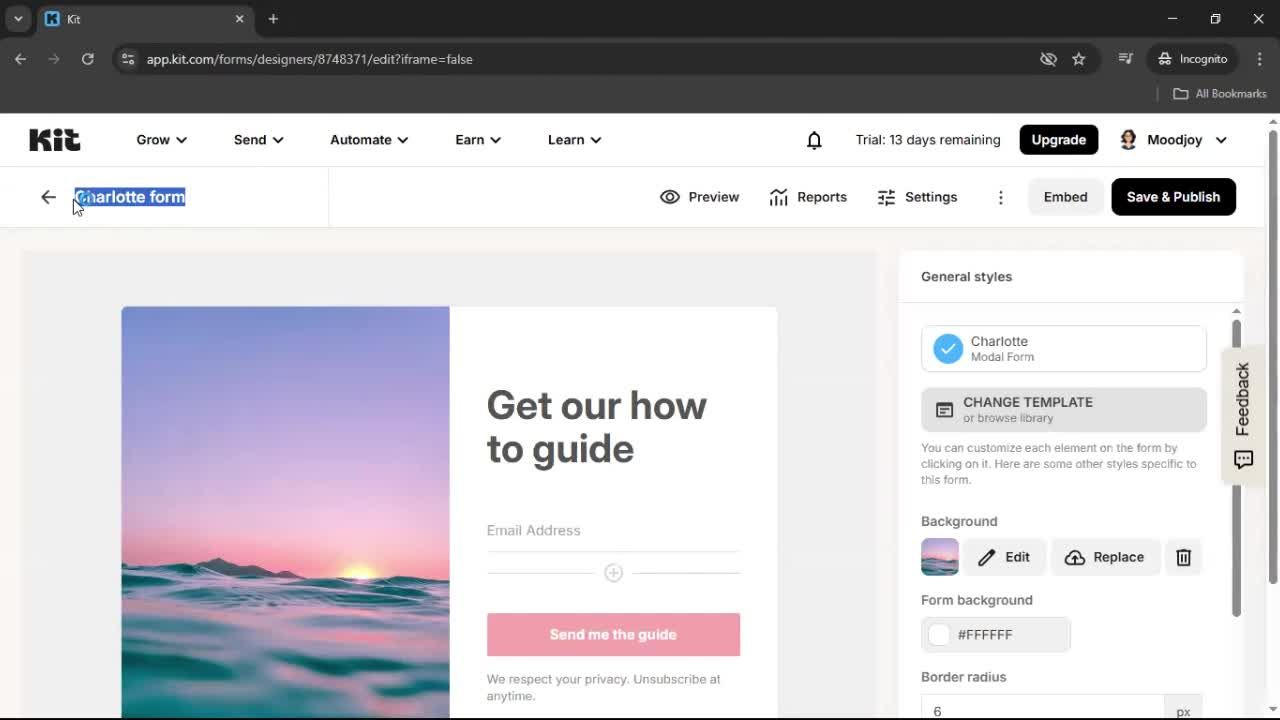Click the Replace button to swap background image

1105,557
